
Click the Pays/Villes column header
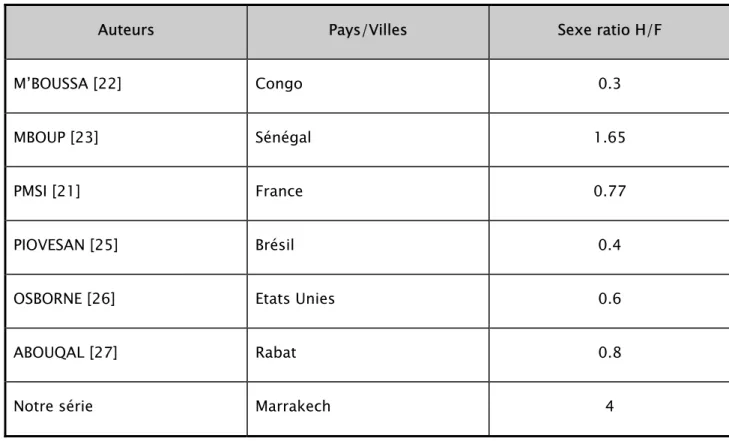click(x=368, y=32)
